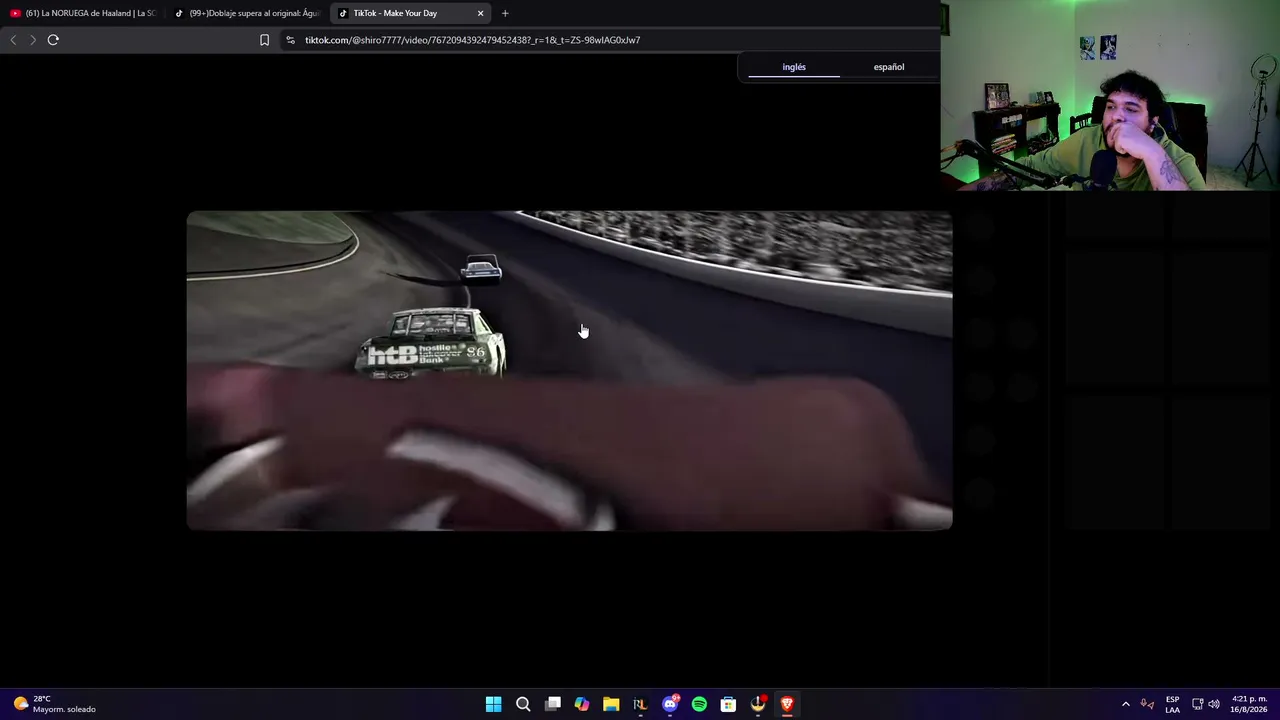Open the Windows Start menu

coord(493,704)
